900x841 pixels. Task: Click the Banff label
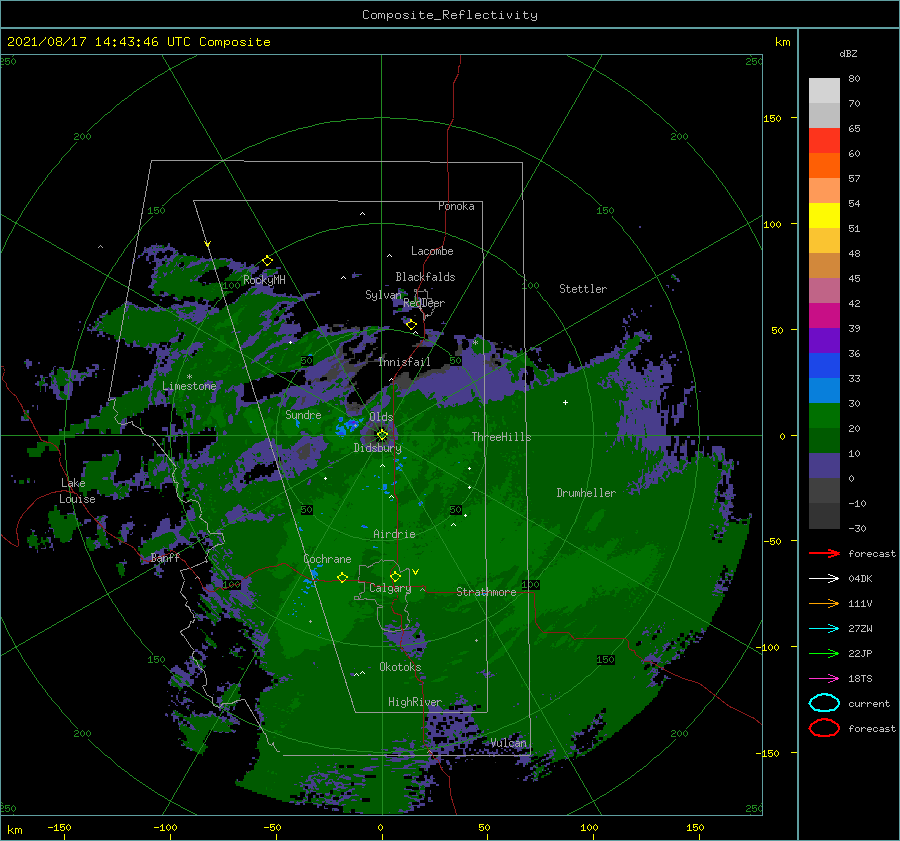click(165, 557)
